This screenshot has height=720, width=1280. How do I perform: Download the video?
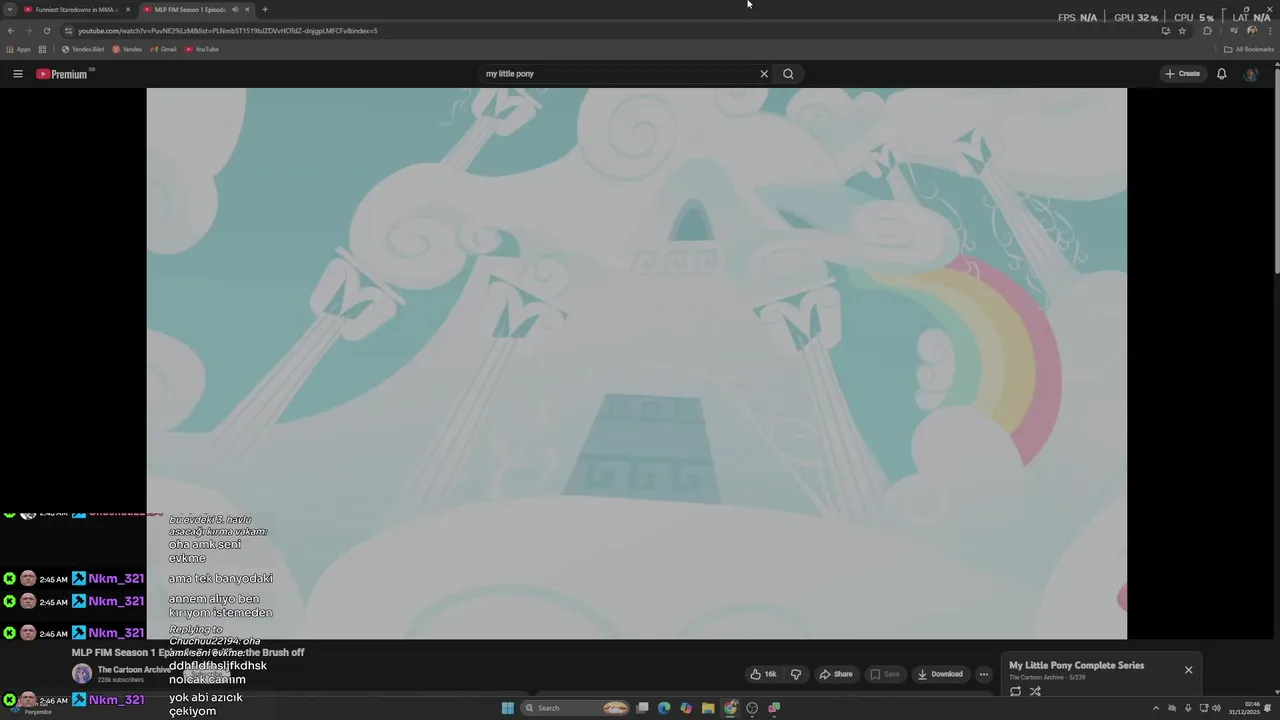coord(940,674)
